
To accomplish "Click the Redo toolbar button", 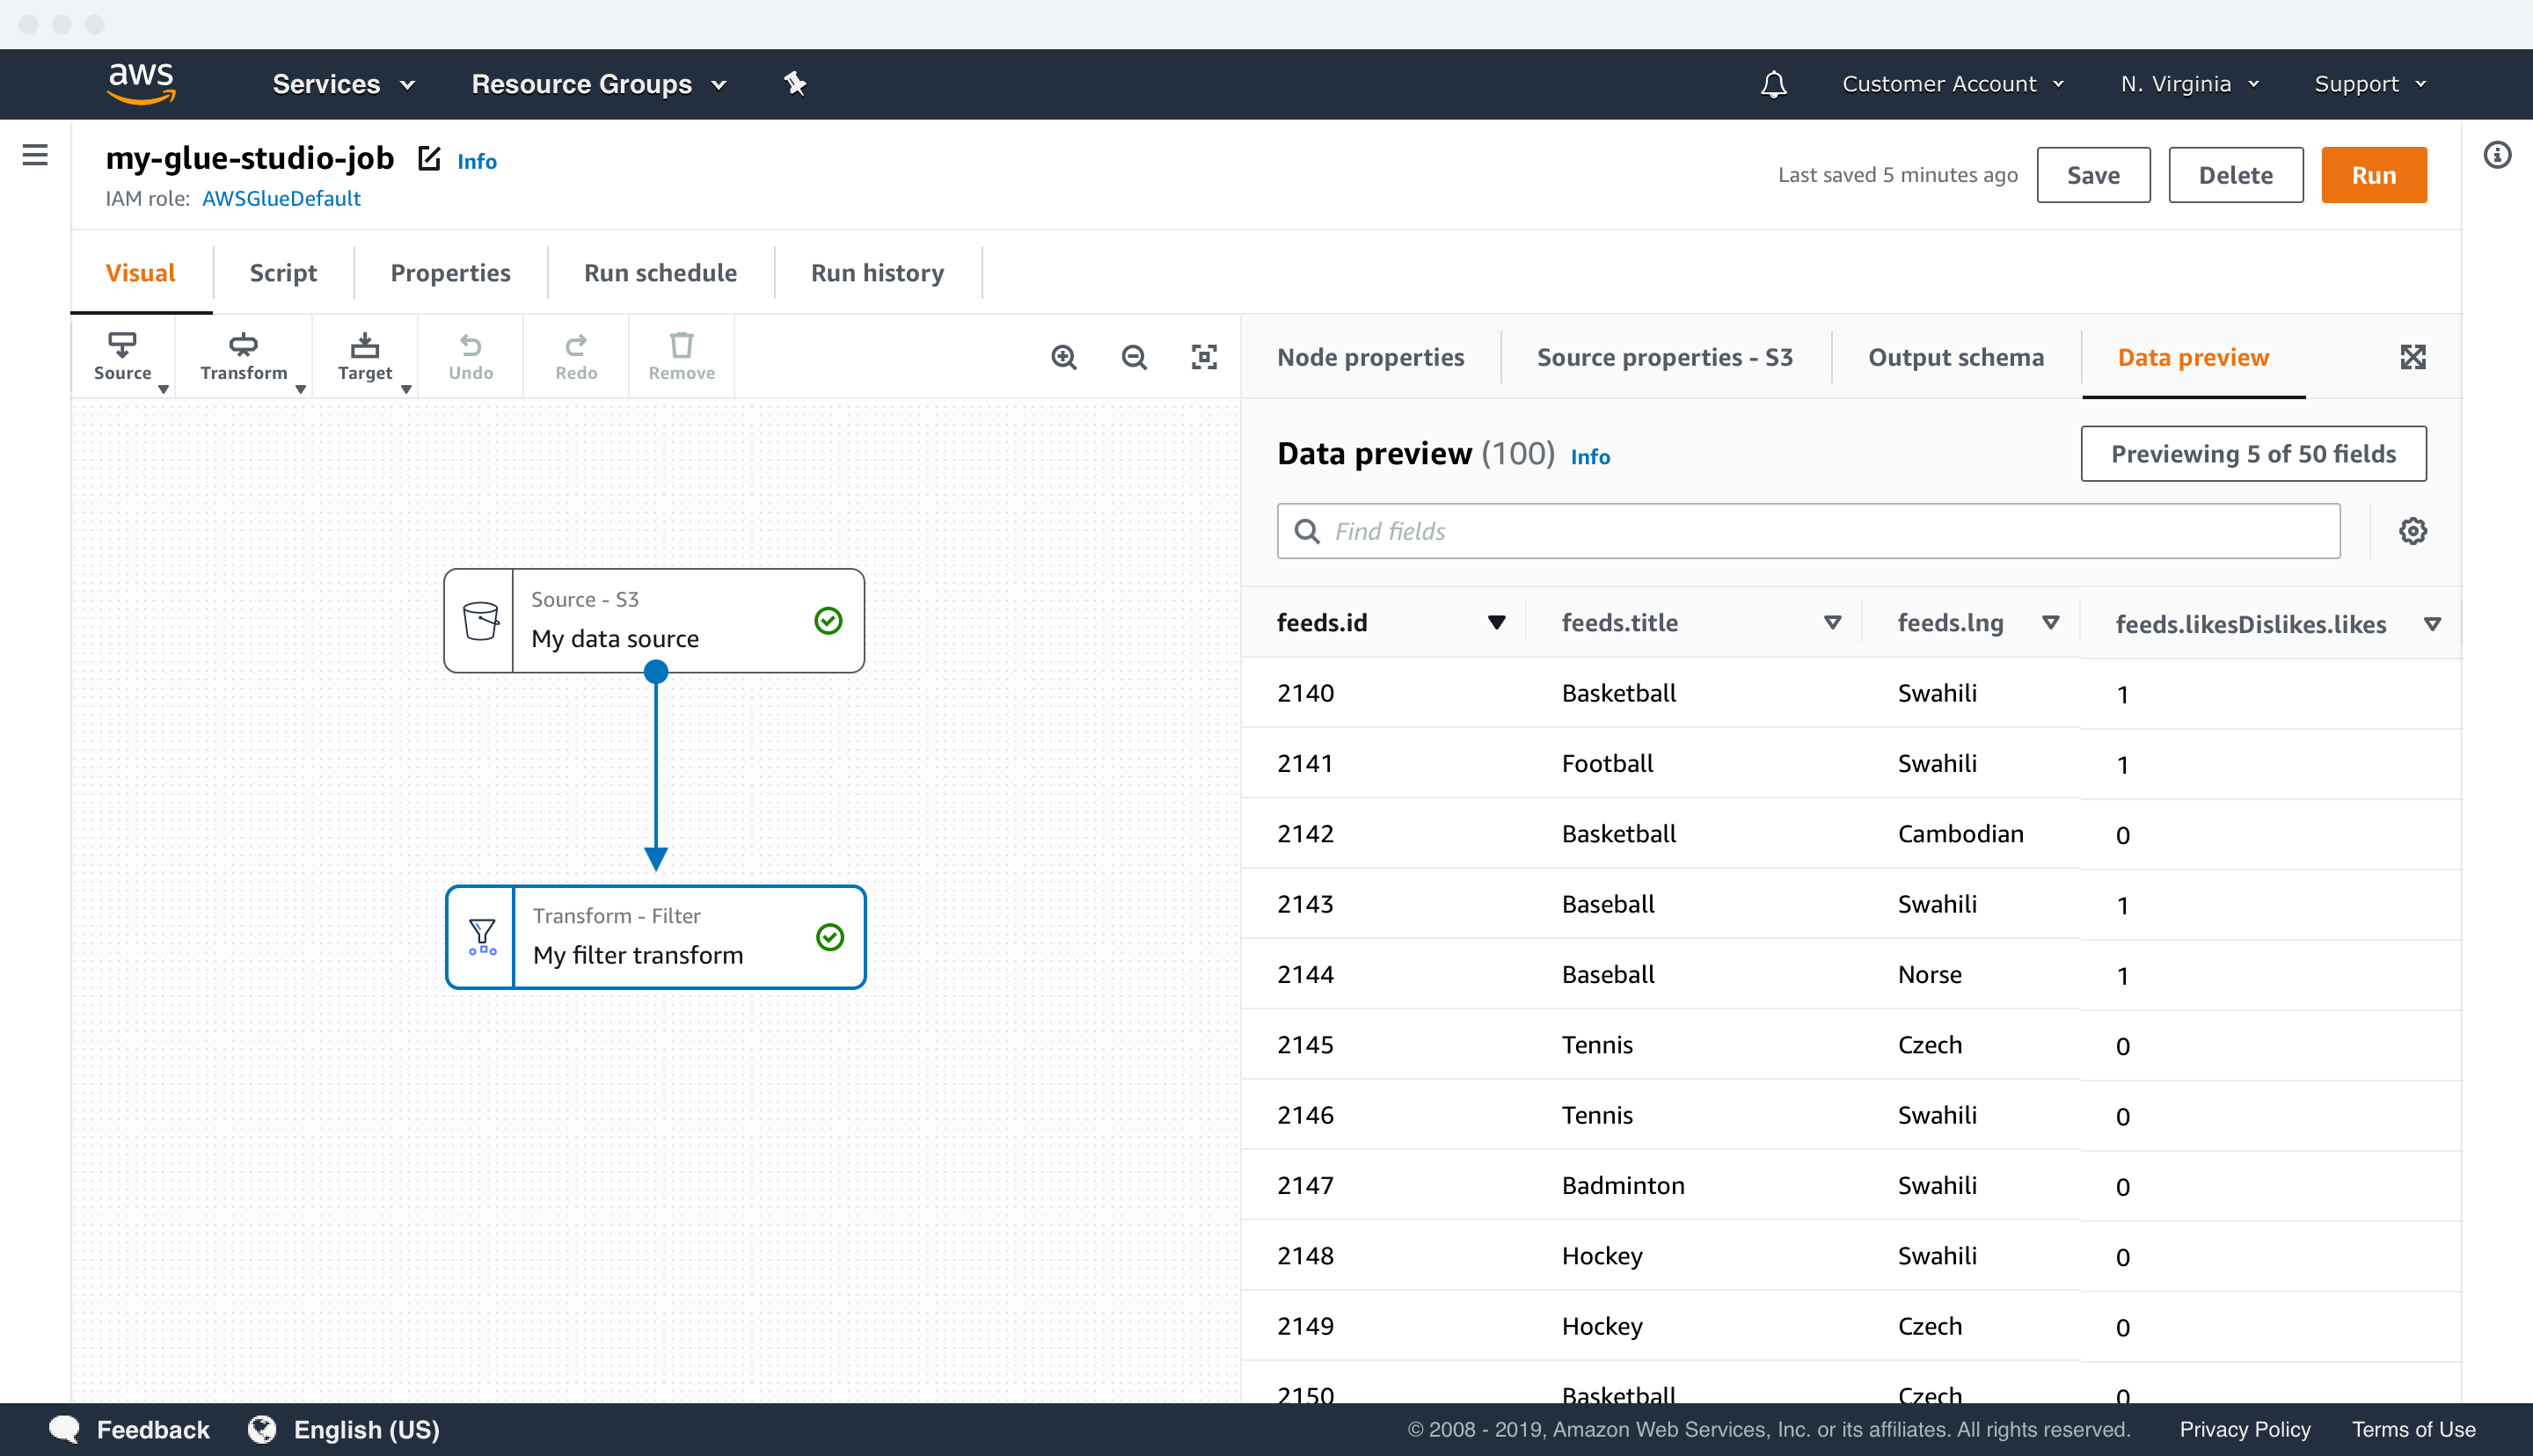I will pyautogui.click(x=576, y=357).
